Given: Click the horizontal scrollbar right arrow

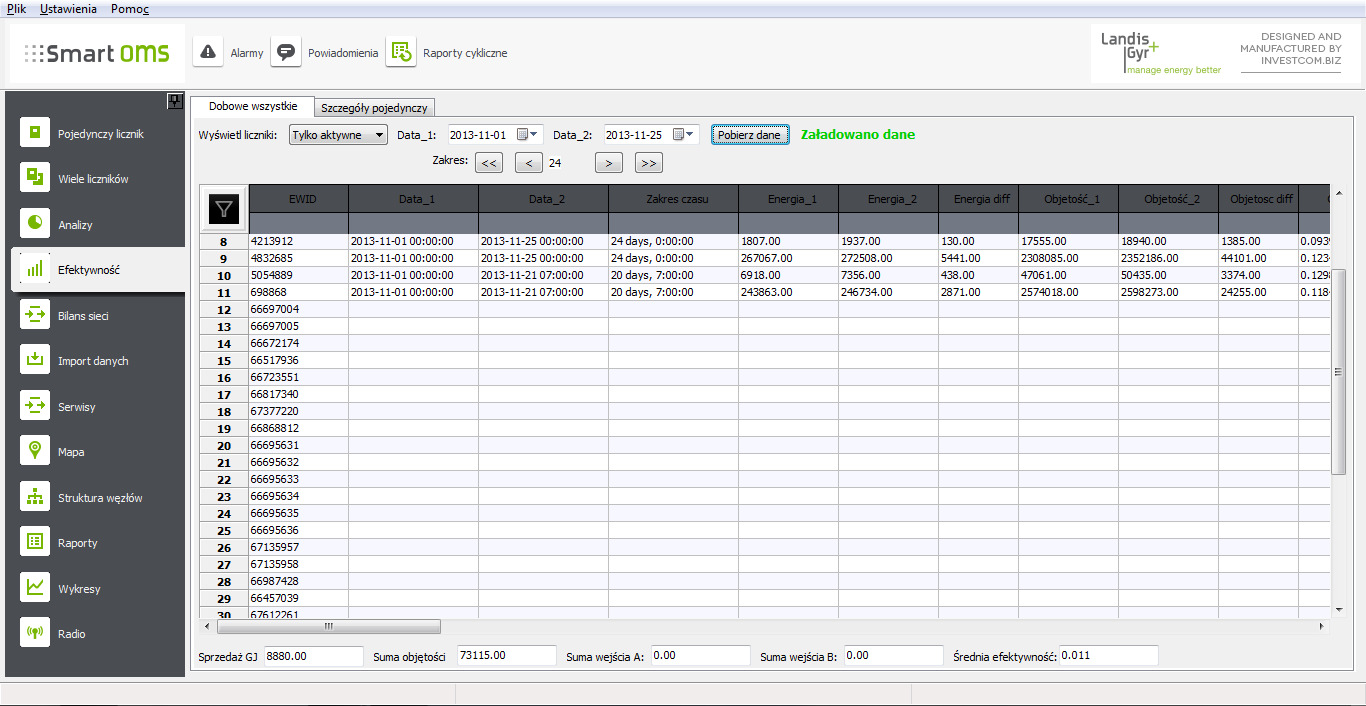Looking at the screenshot, I should pos(1322,627).
